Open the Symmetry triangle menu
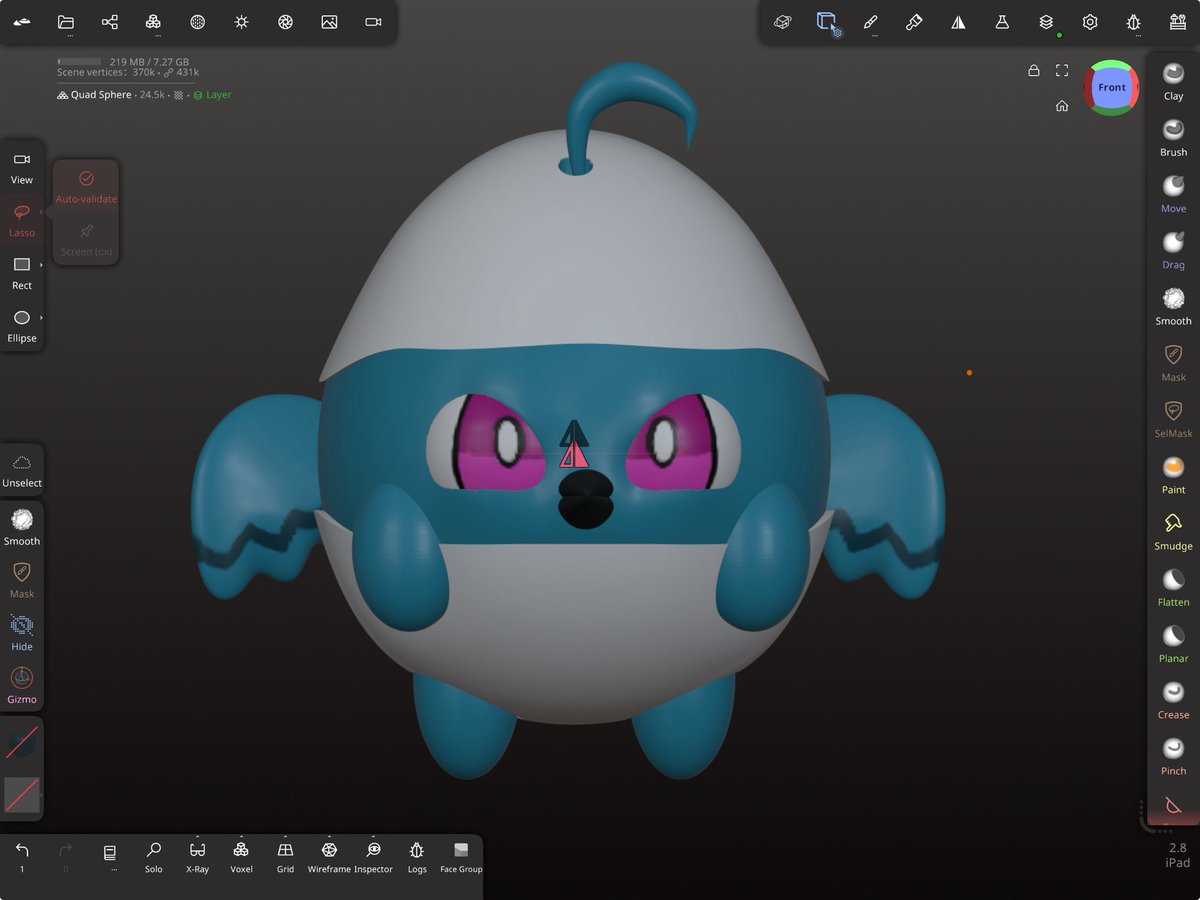This screenshot has height=900, width=1200. pos(958,22)
